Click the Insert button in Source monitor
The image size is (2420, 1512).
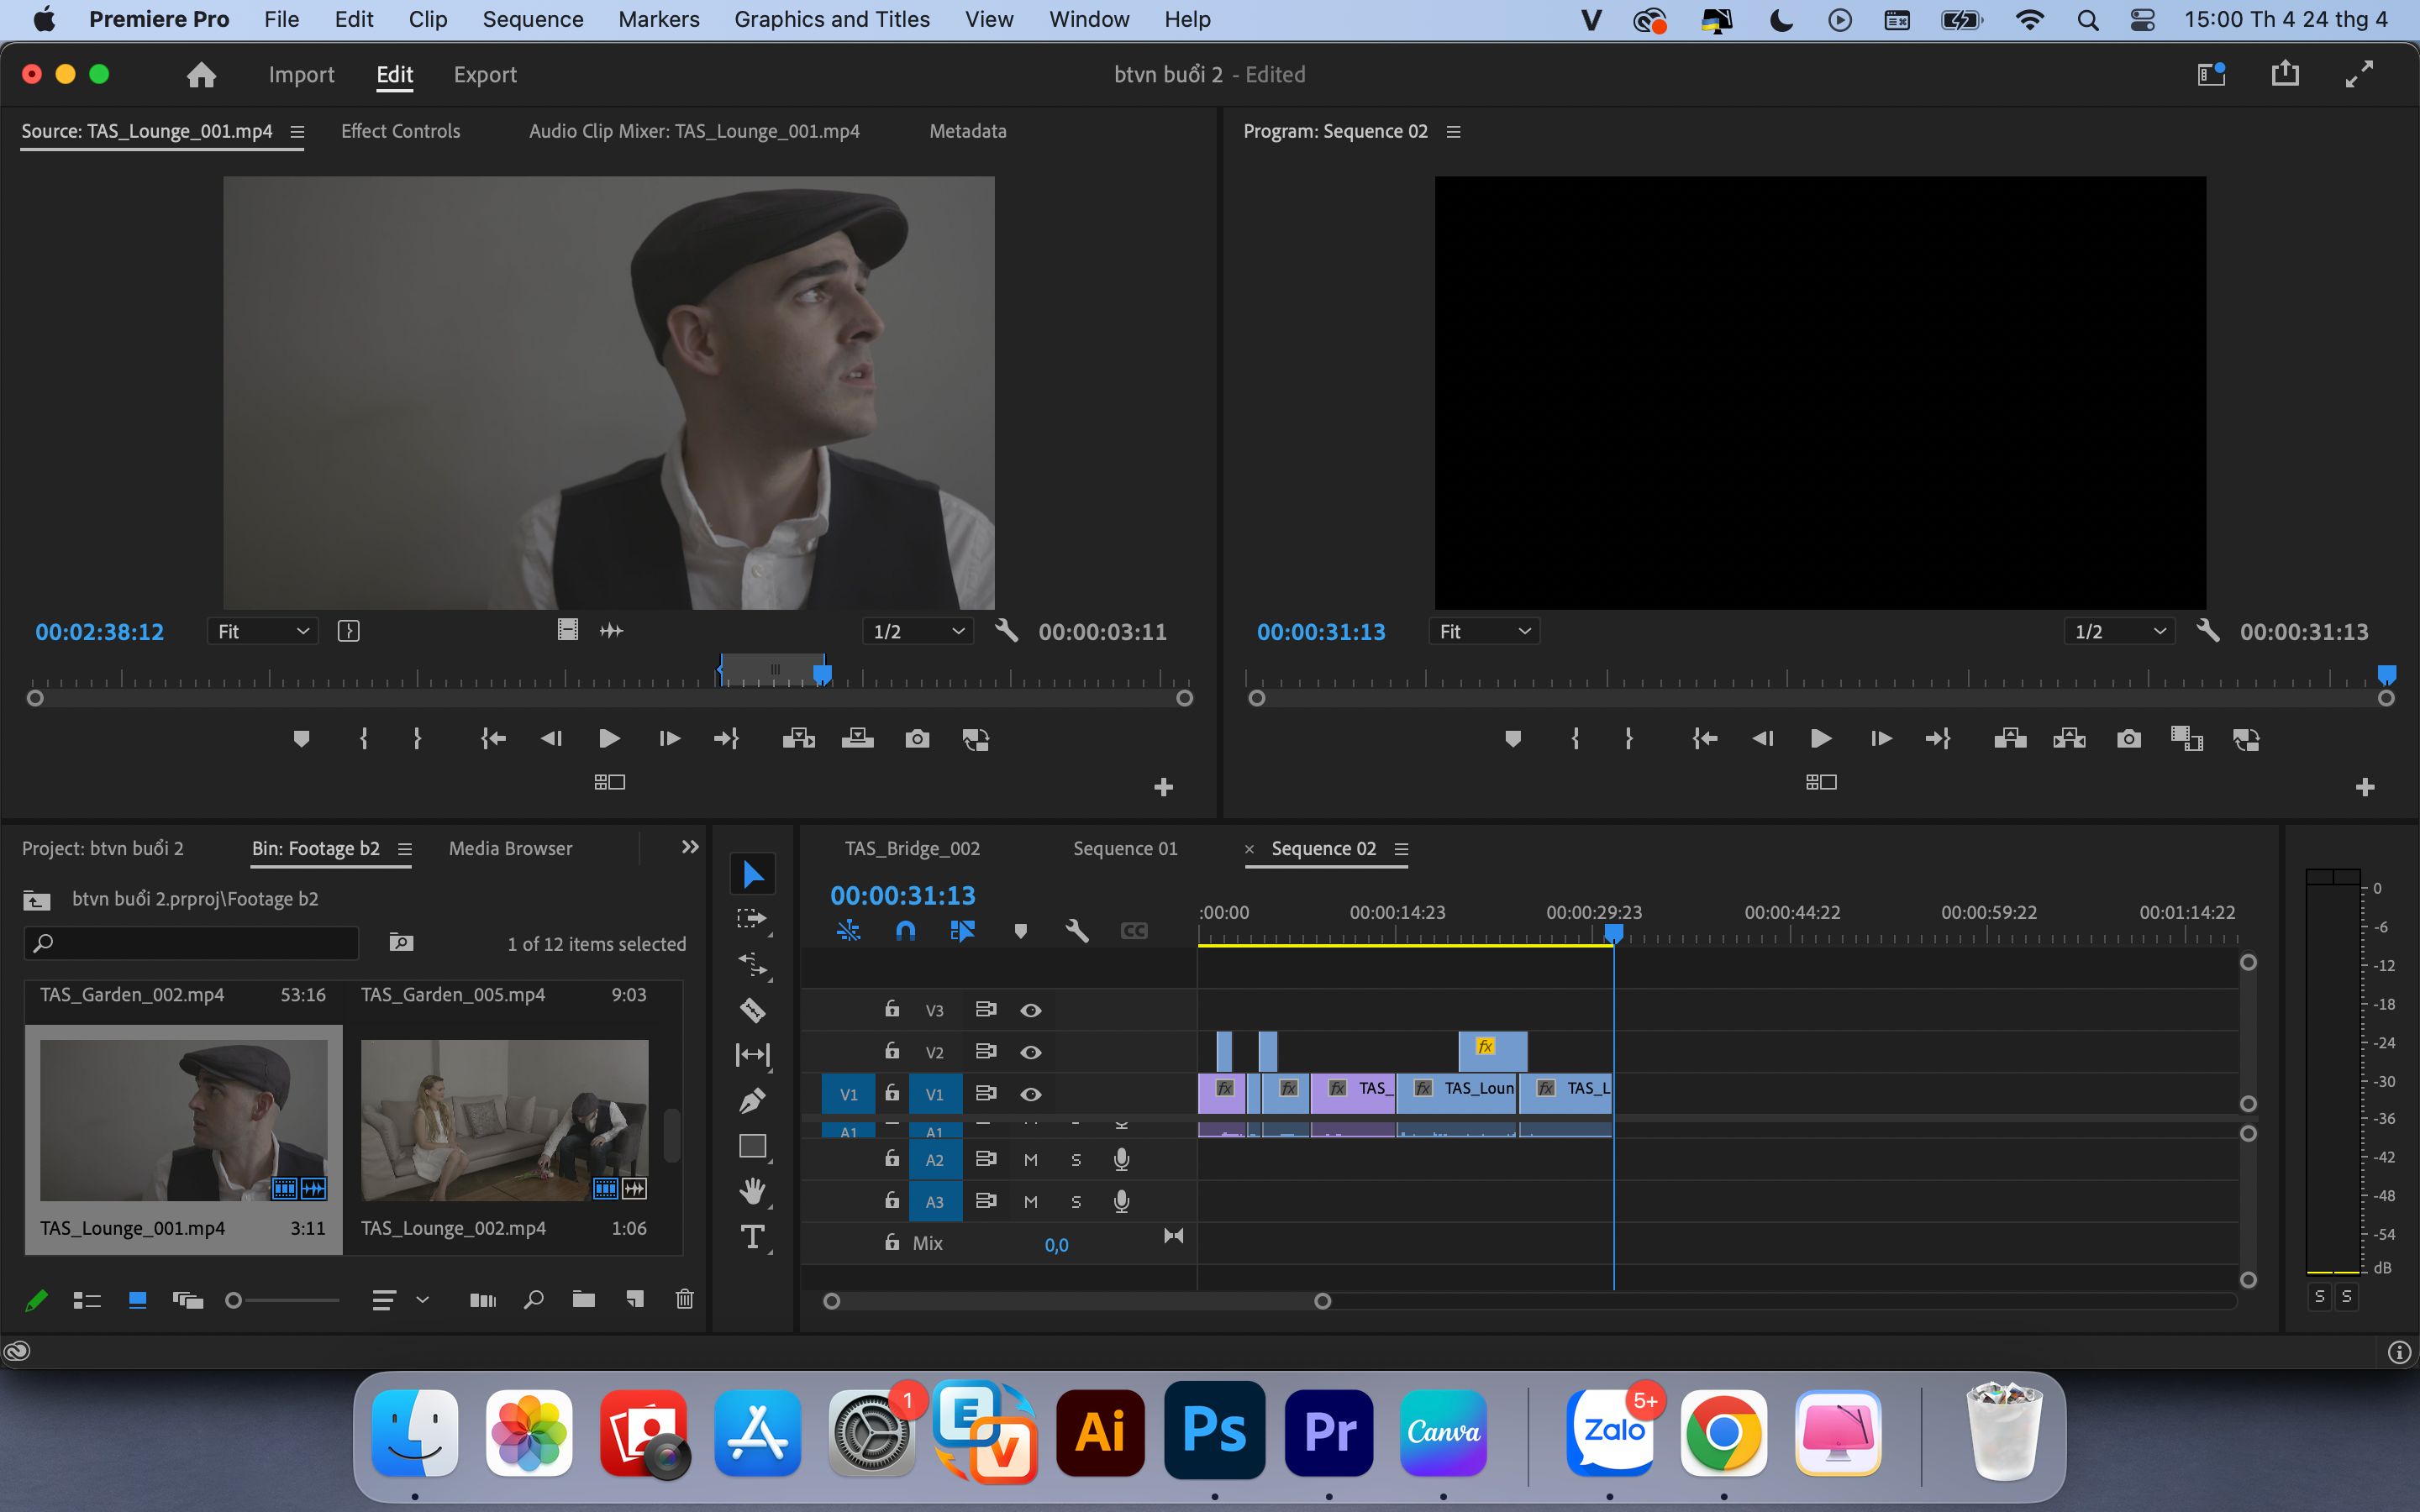tap(798, 739)
